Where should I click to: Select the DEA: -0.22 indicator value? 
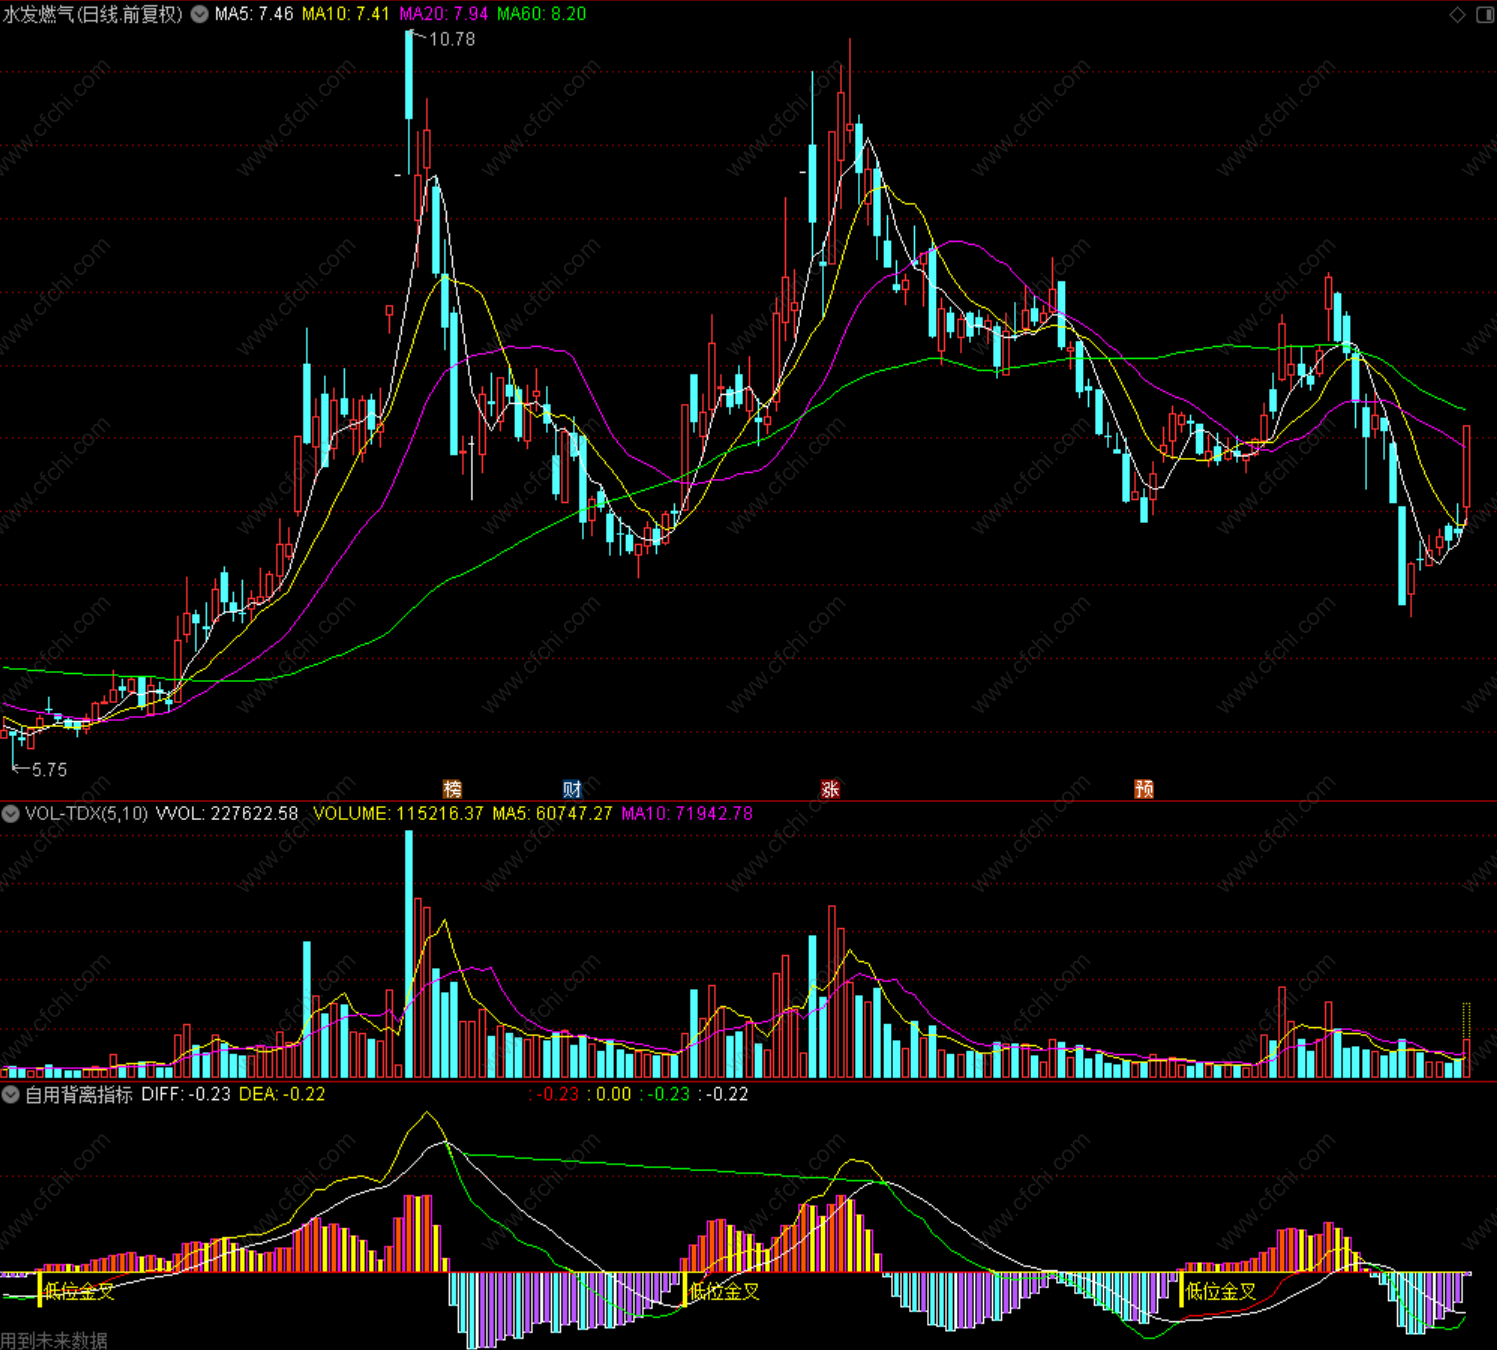point(282,1095)
